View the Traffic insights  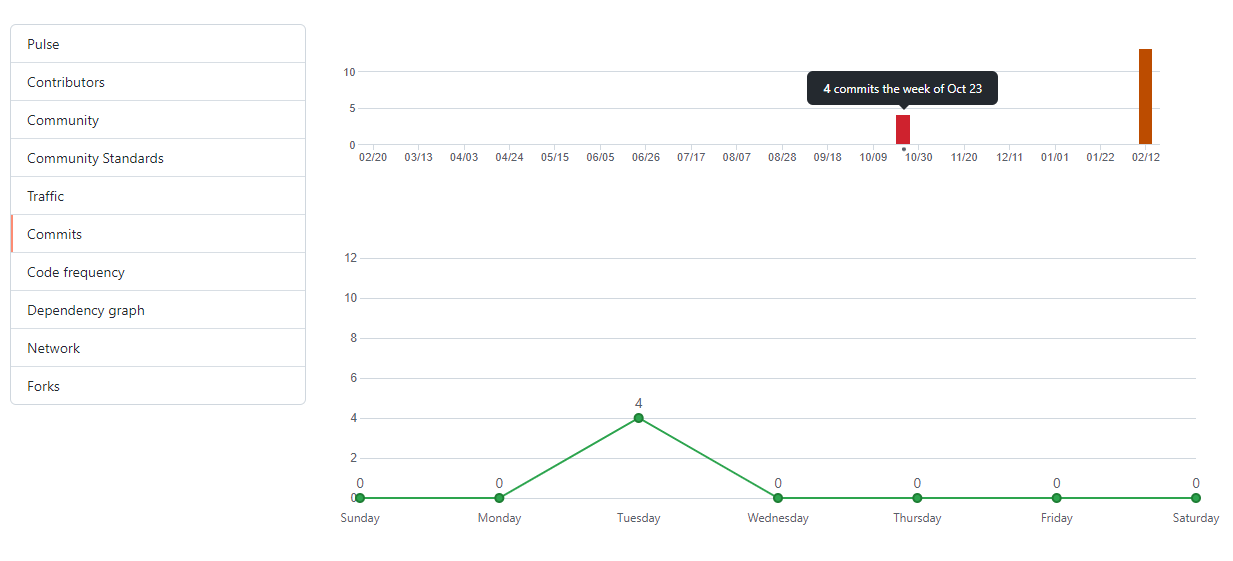158,196
